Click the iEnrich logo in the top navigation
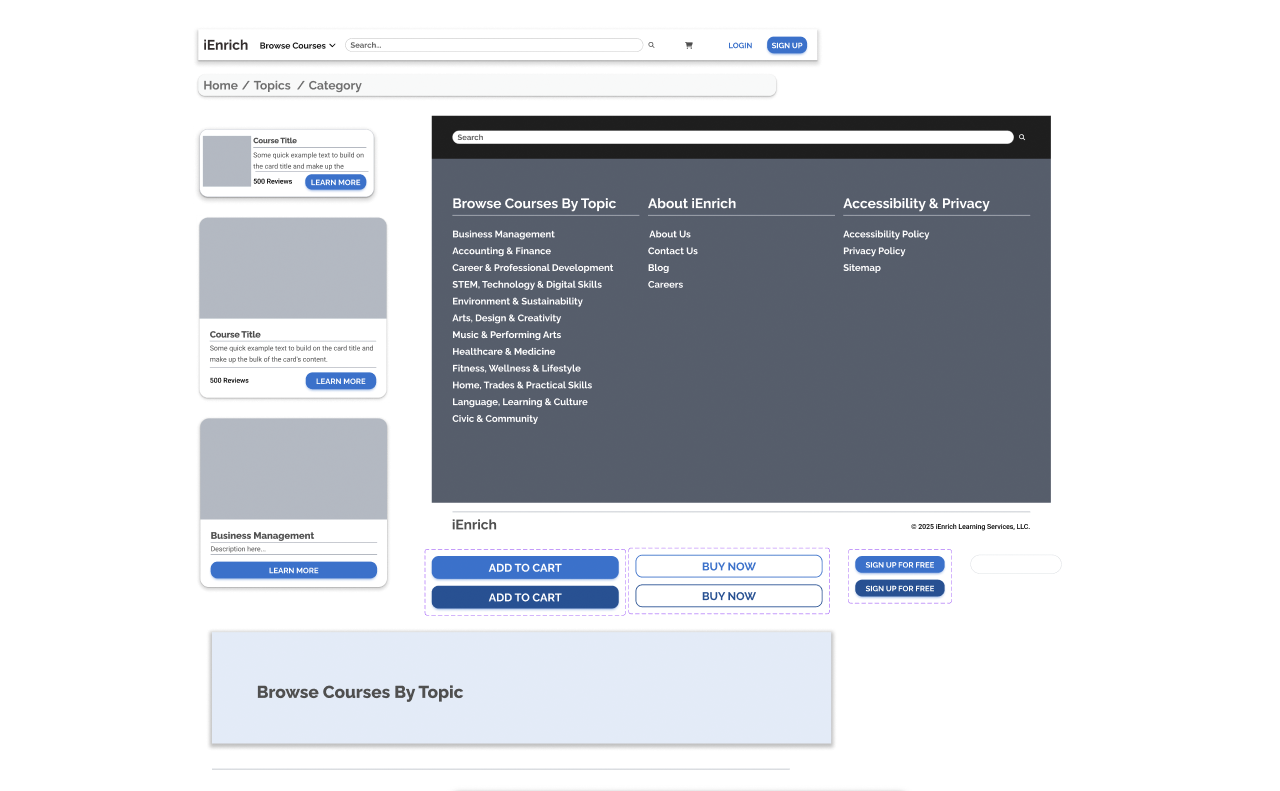1280x791 pixels. tap(226, 45)
